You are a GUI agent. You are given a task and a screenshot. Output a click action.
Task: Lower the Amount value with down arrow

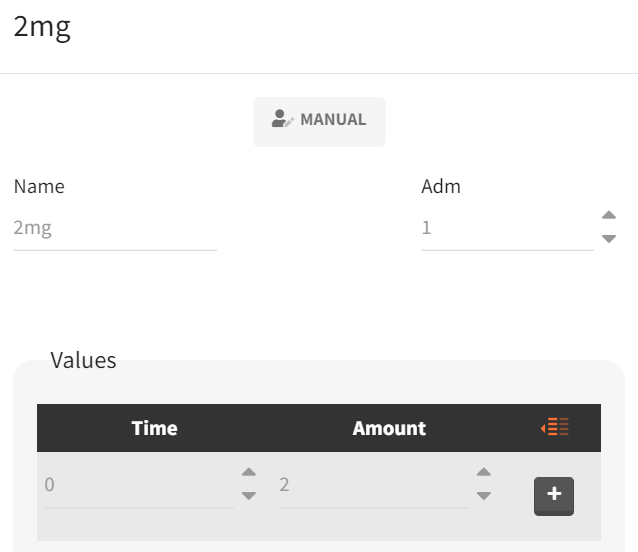click(483, 496)
